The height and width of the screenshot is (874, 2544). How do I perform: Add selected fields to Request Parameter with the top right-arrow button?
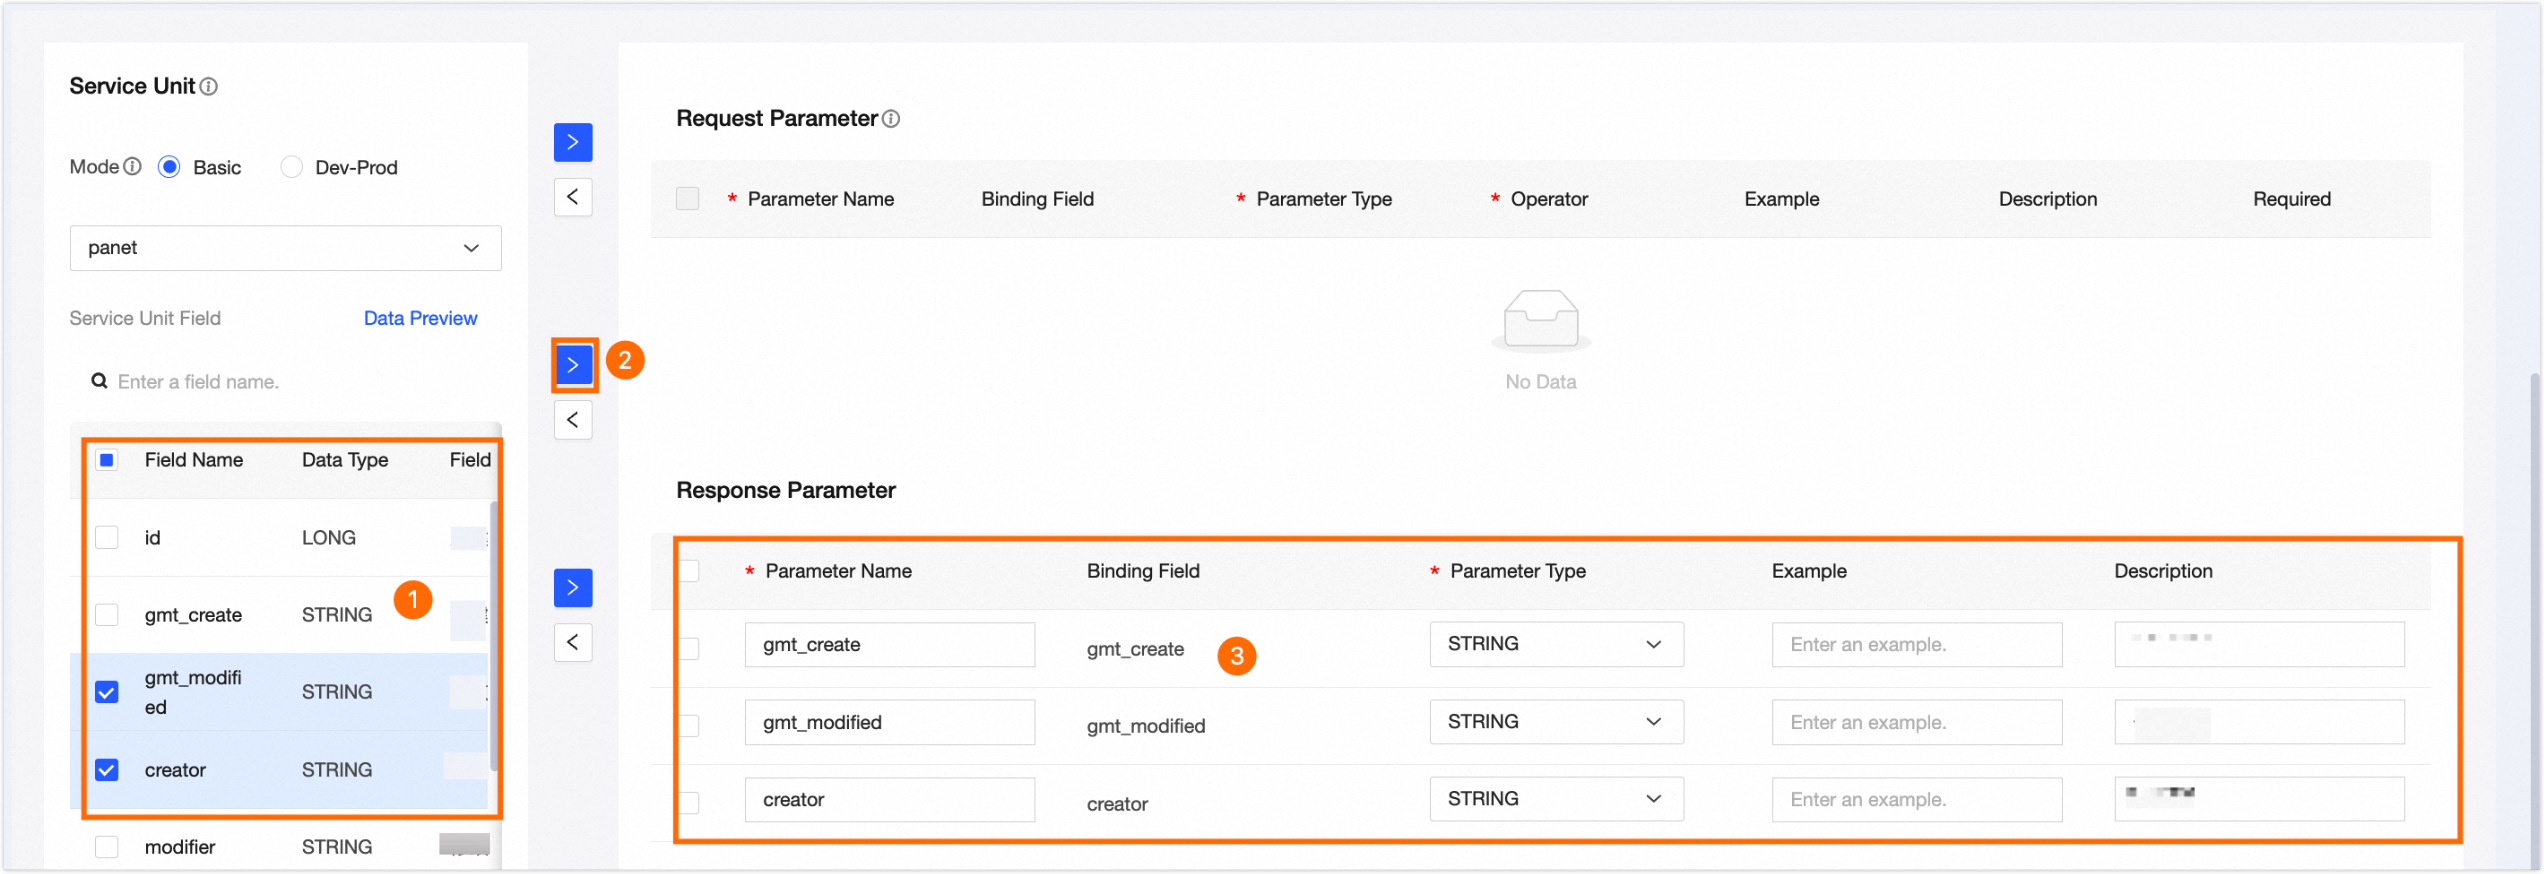[x=573, y=142]
